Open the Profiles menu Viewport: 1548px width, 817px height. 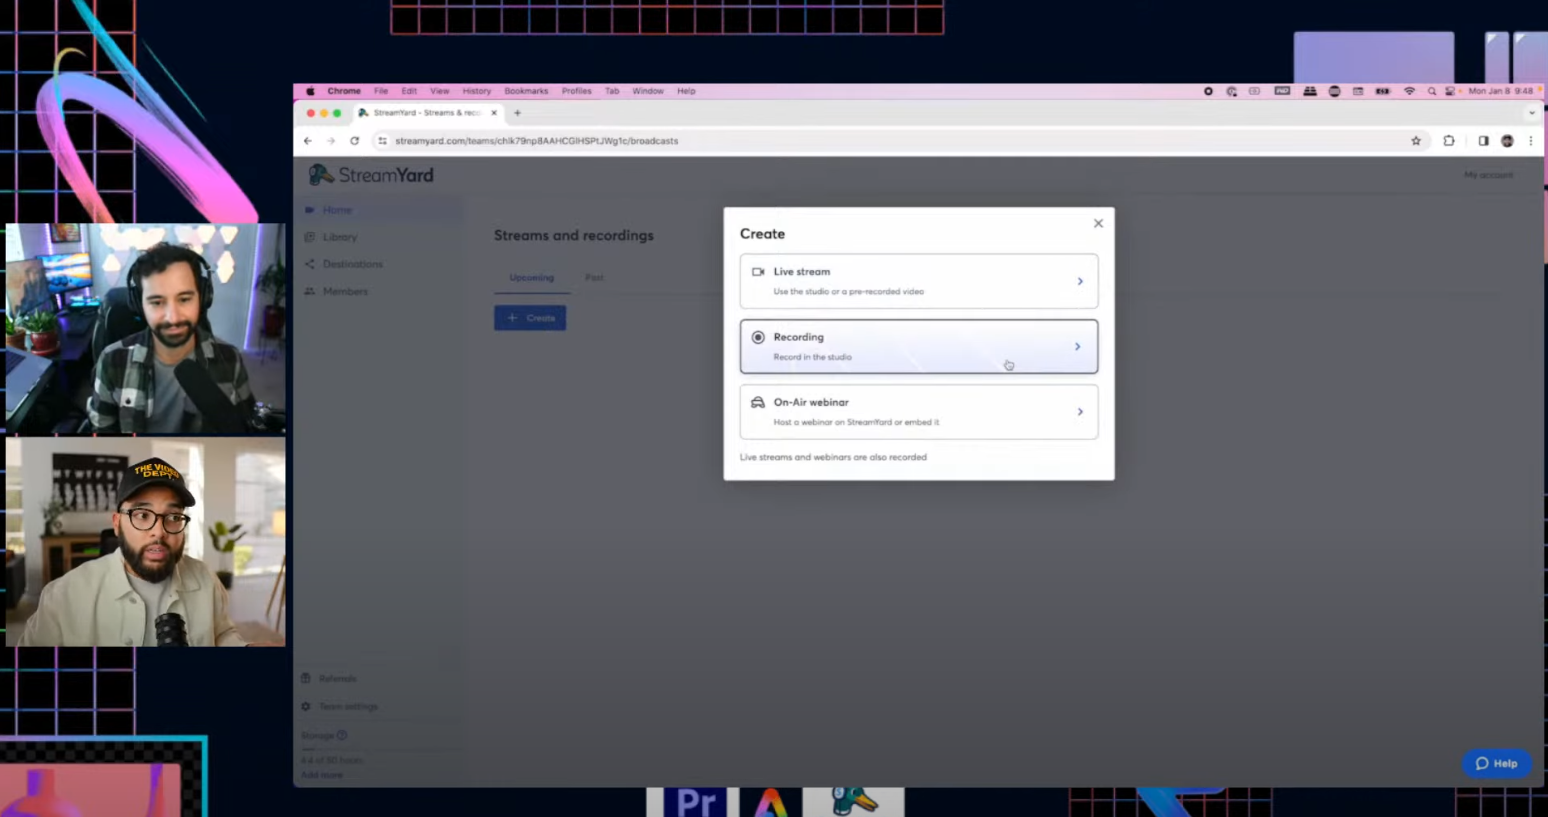576,91
